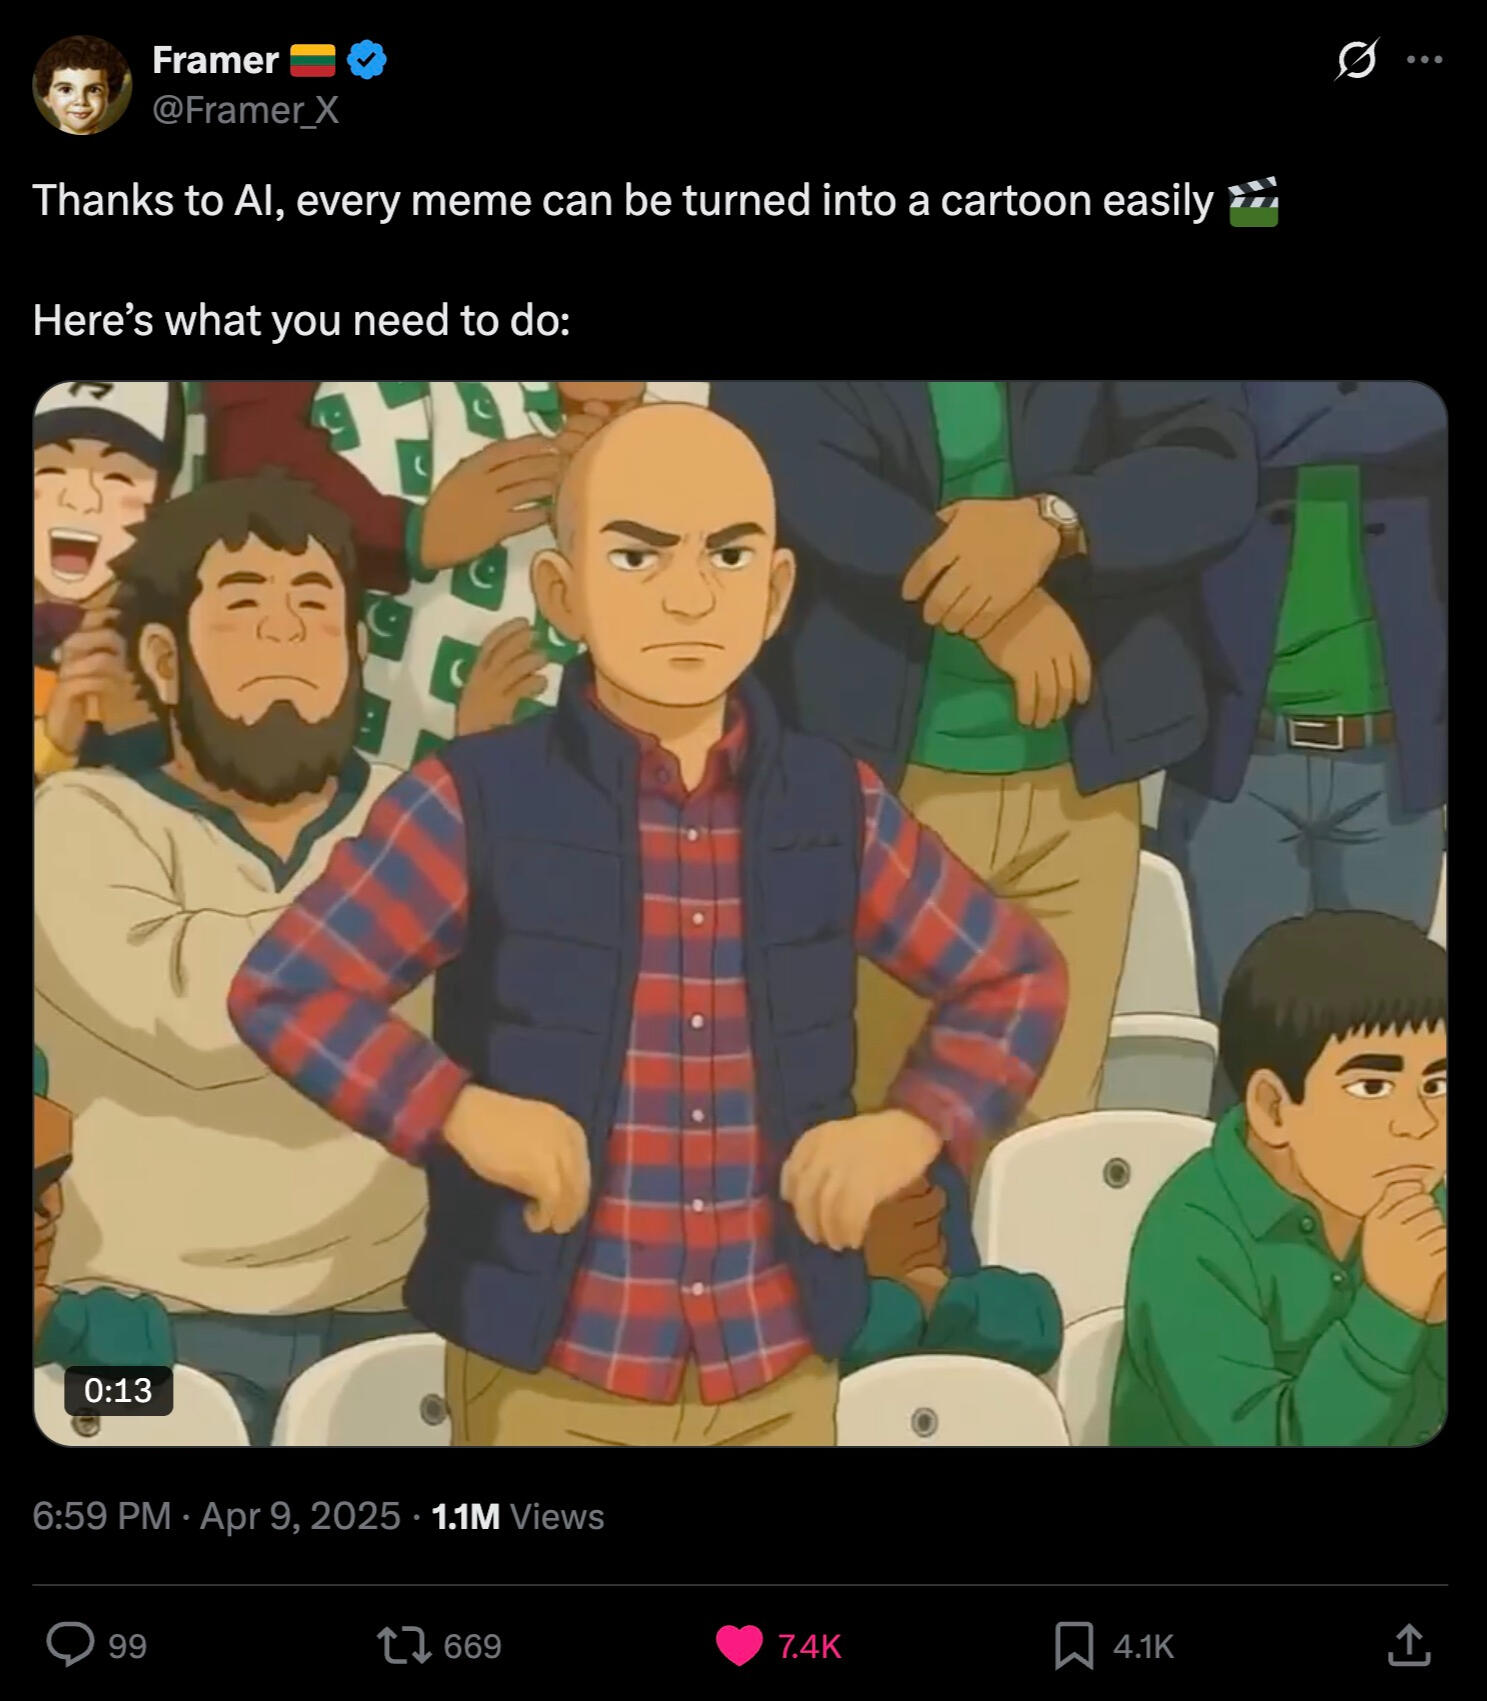The image size is (1487, 1701).
Task: Click the 99 replies count
Action: [128, 1646]
